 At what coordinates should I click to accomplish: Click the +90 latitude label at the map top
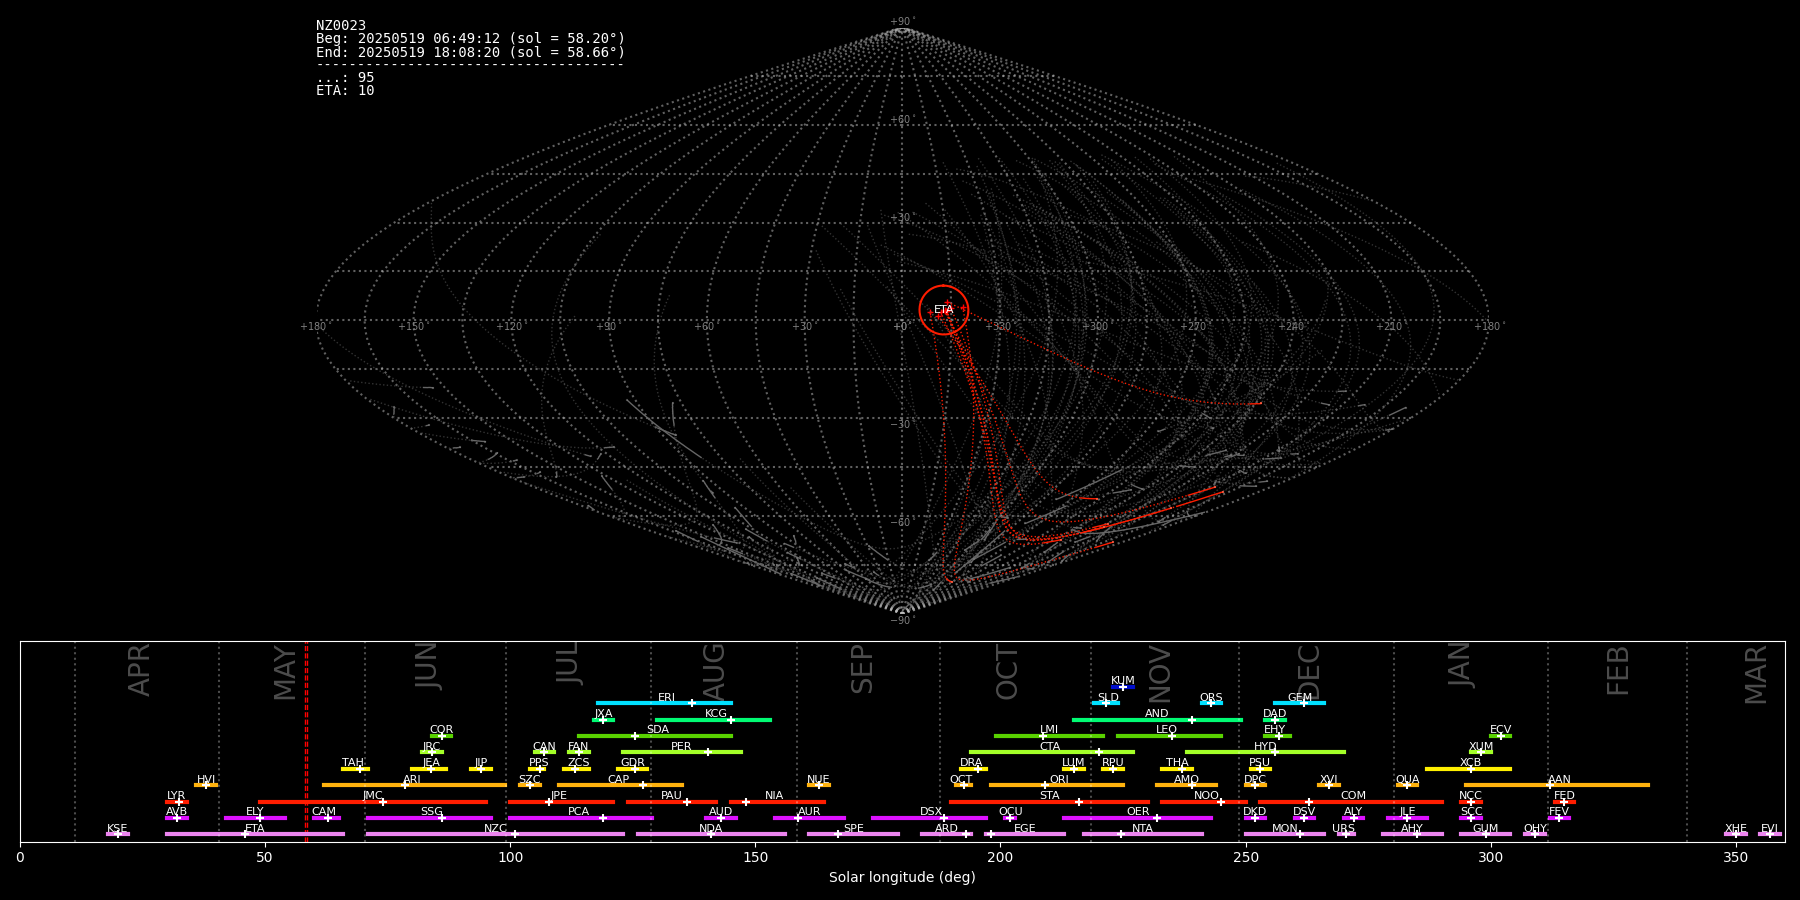click(x=901, y=21)
